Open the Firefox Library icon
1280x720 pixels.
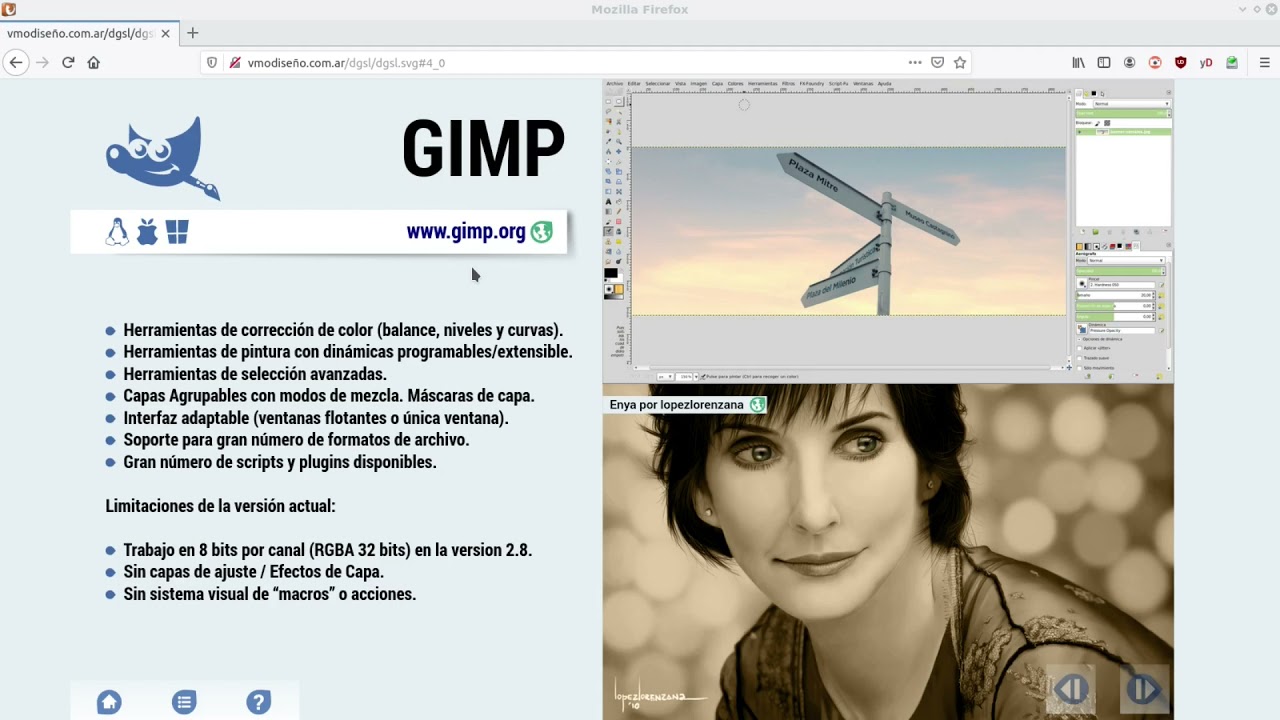pos(1078,62)
